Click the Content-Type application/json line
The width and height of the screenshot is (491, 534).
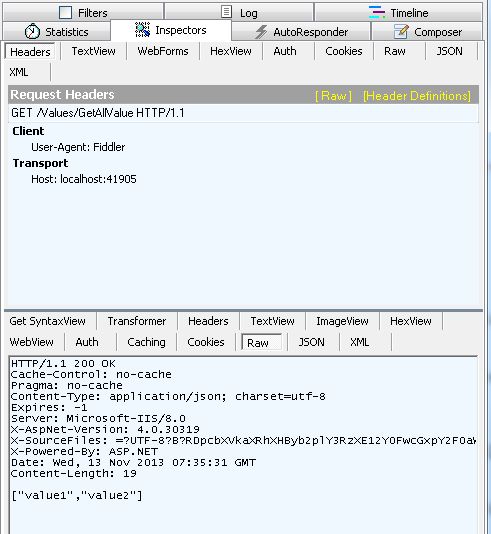click(168, 396)
